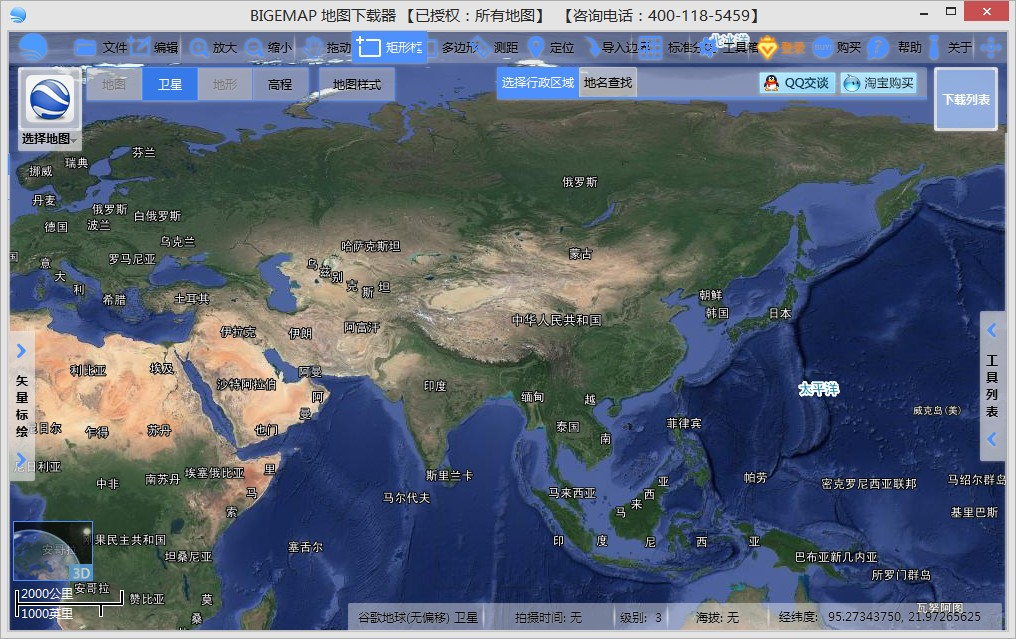Screen dimensions: 1016x639
Task: Click the 斯里兰卡 map label
Action: pyautogui.click(x=449, y=476)
